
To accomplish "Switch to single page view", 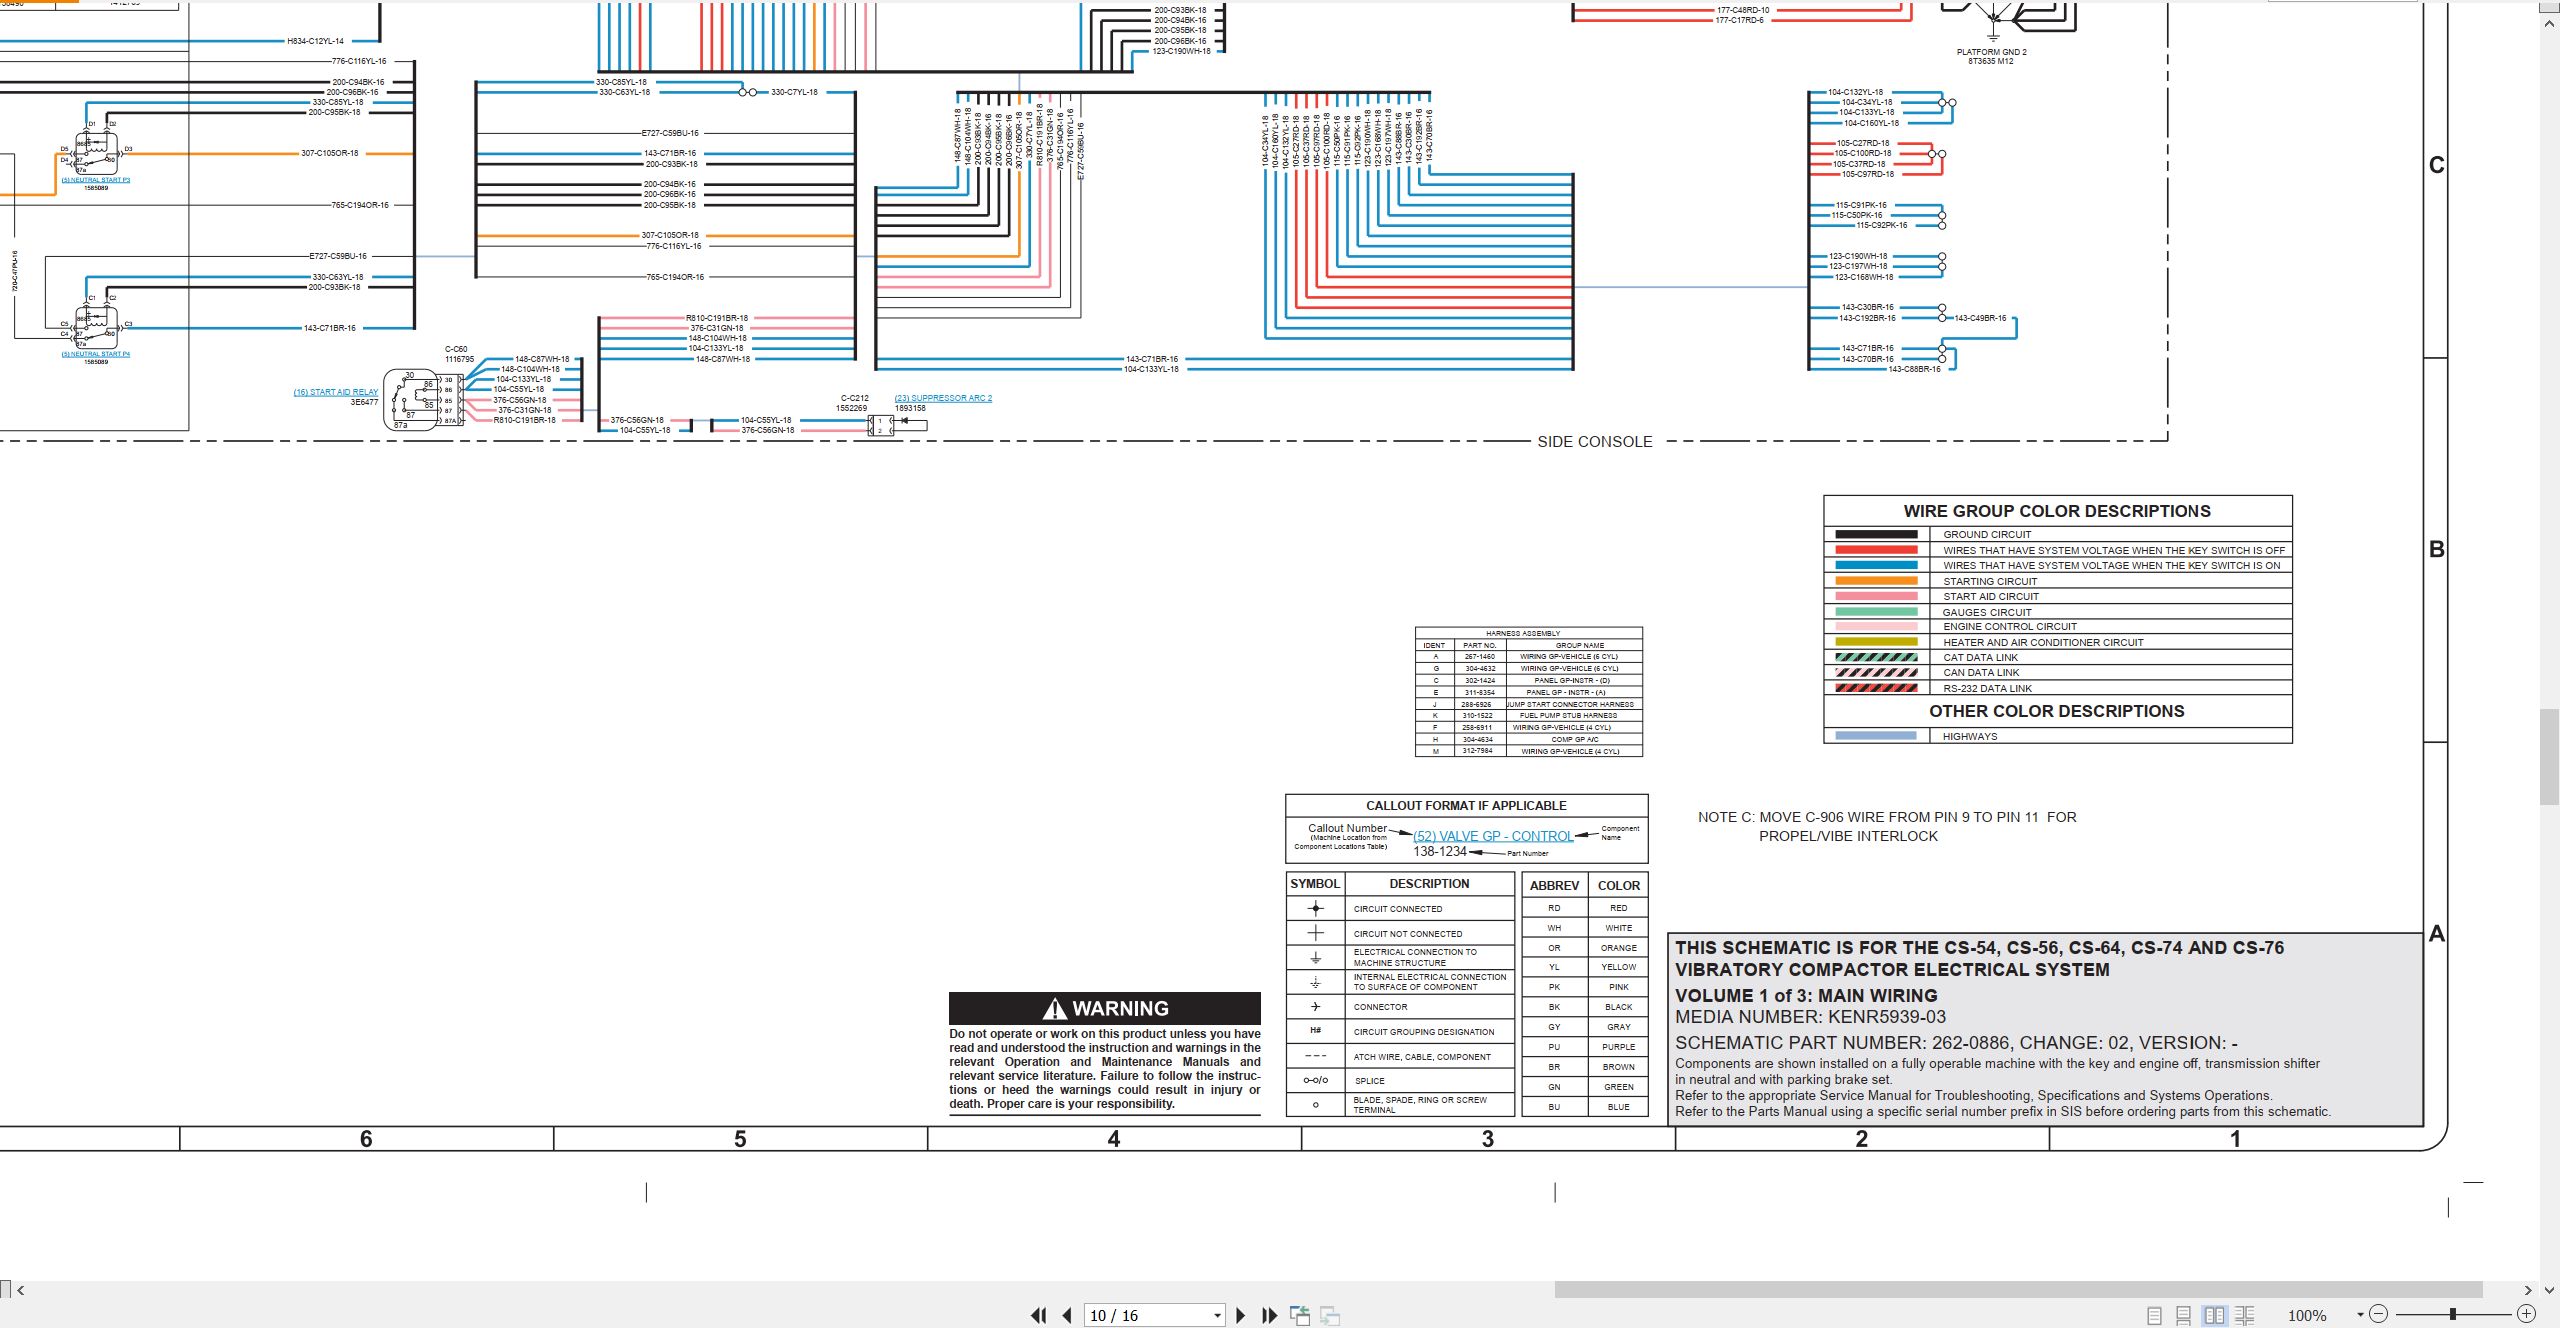I will (x=2154, y=1316).
